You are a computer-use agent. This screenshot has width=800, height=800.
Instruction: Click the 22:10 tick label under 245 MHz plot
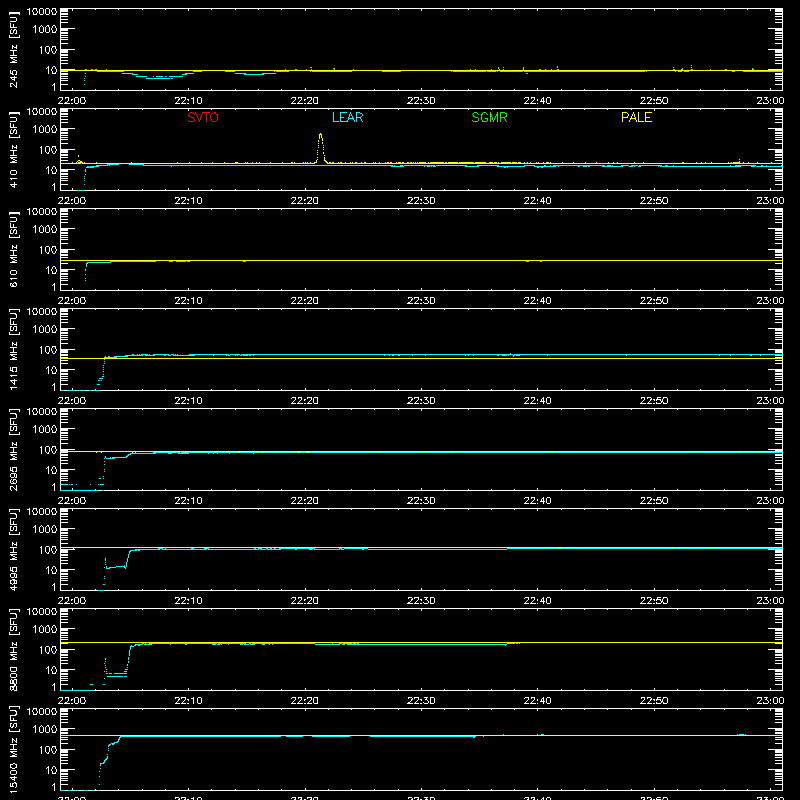point(188,101)
